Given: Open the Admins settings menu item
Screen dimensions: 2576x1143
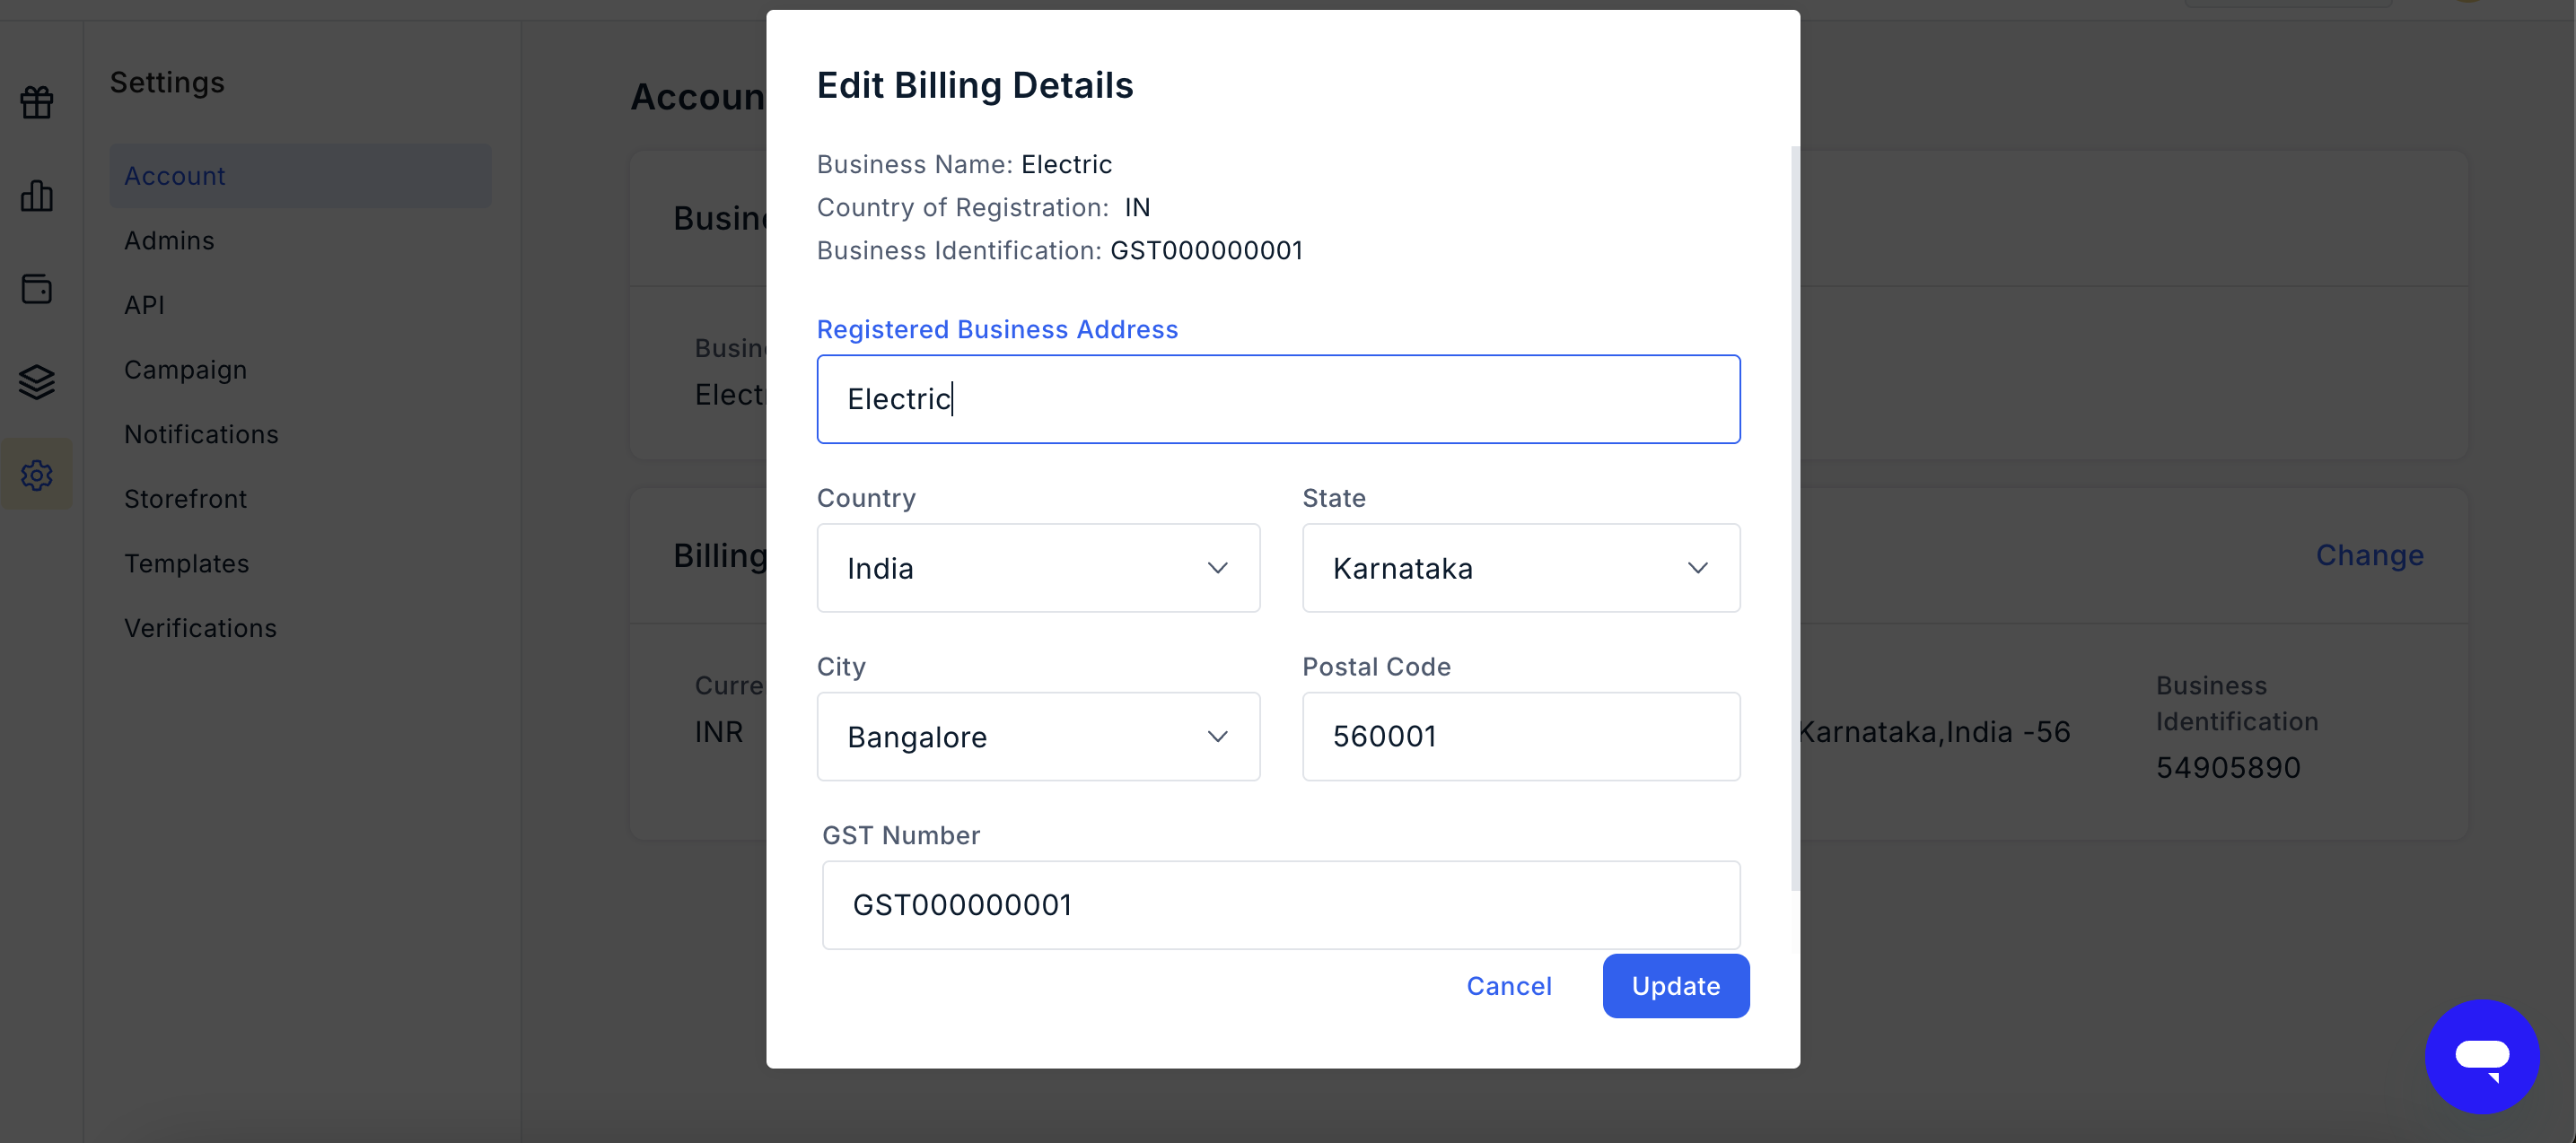Looking at the screenshot, I should (x=169, y=241).
